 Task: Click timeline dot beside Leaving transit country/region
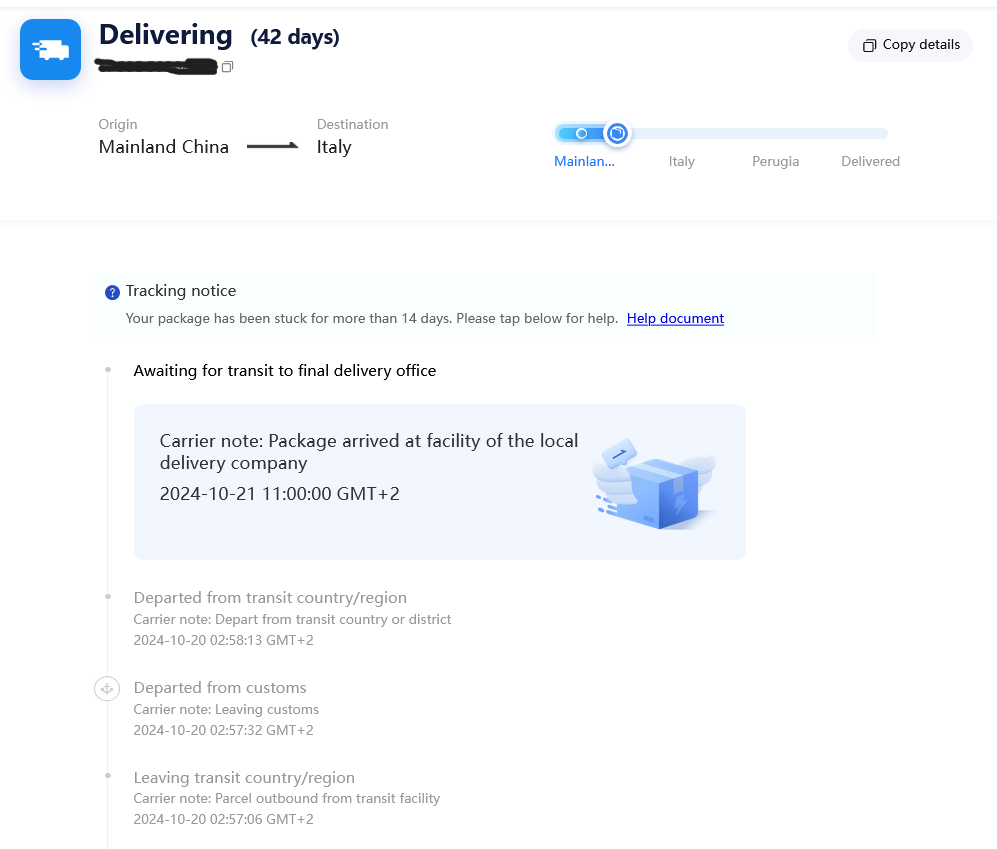coord(108,775)
